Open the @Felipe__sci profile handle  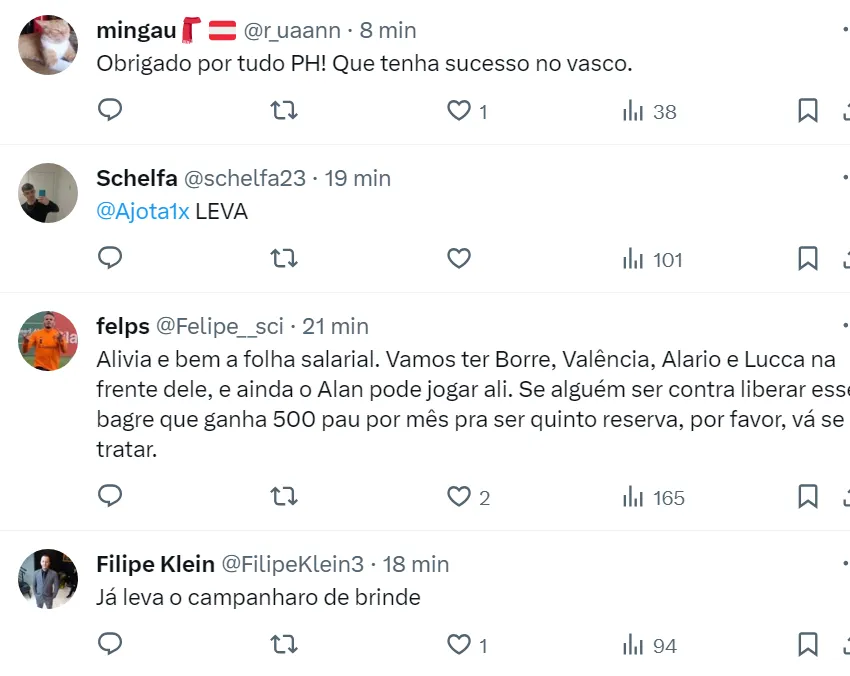click(220, 326)
